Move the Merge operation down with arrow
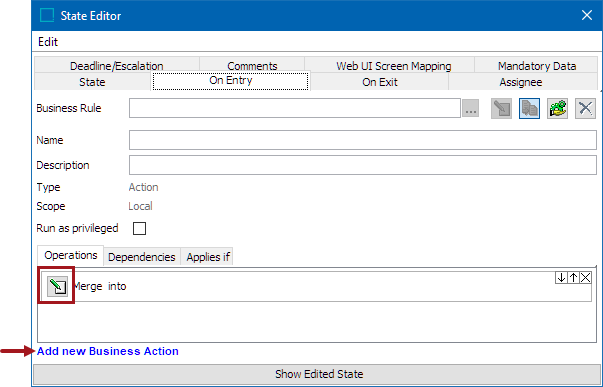 [x=561, y=277]
